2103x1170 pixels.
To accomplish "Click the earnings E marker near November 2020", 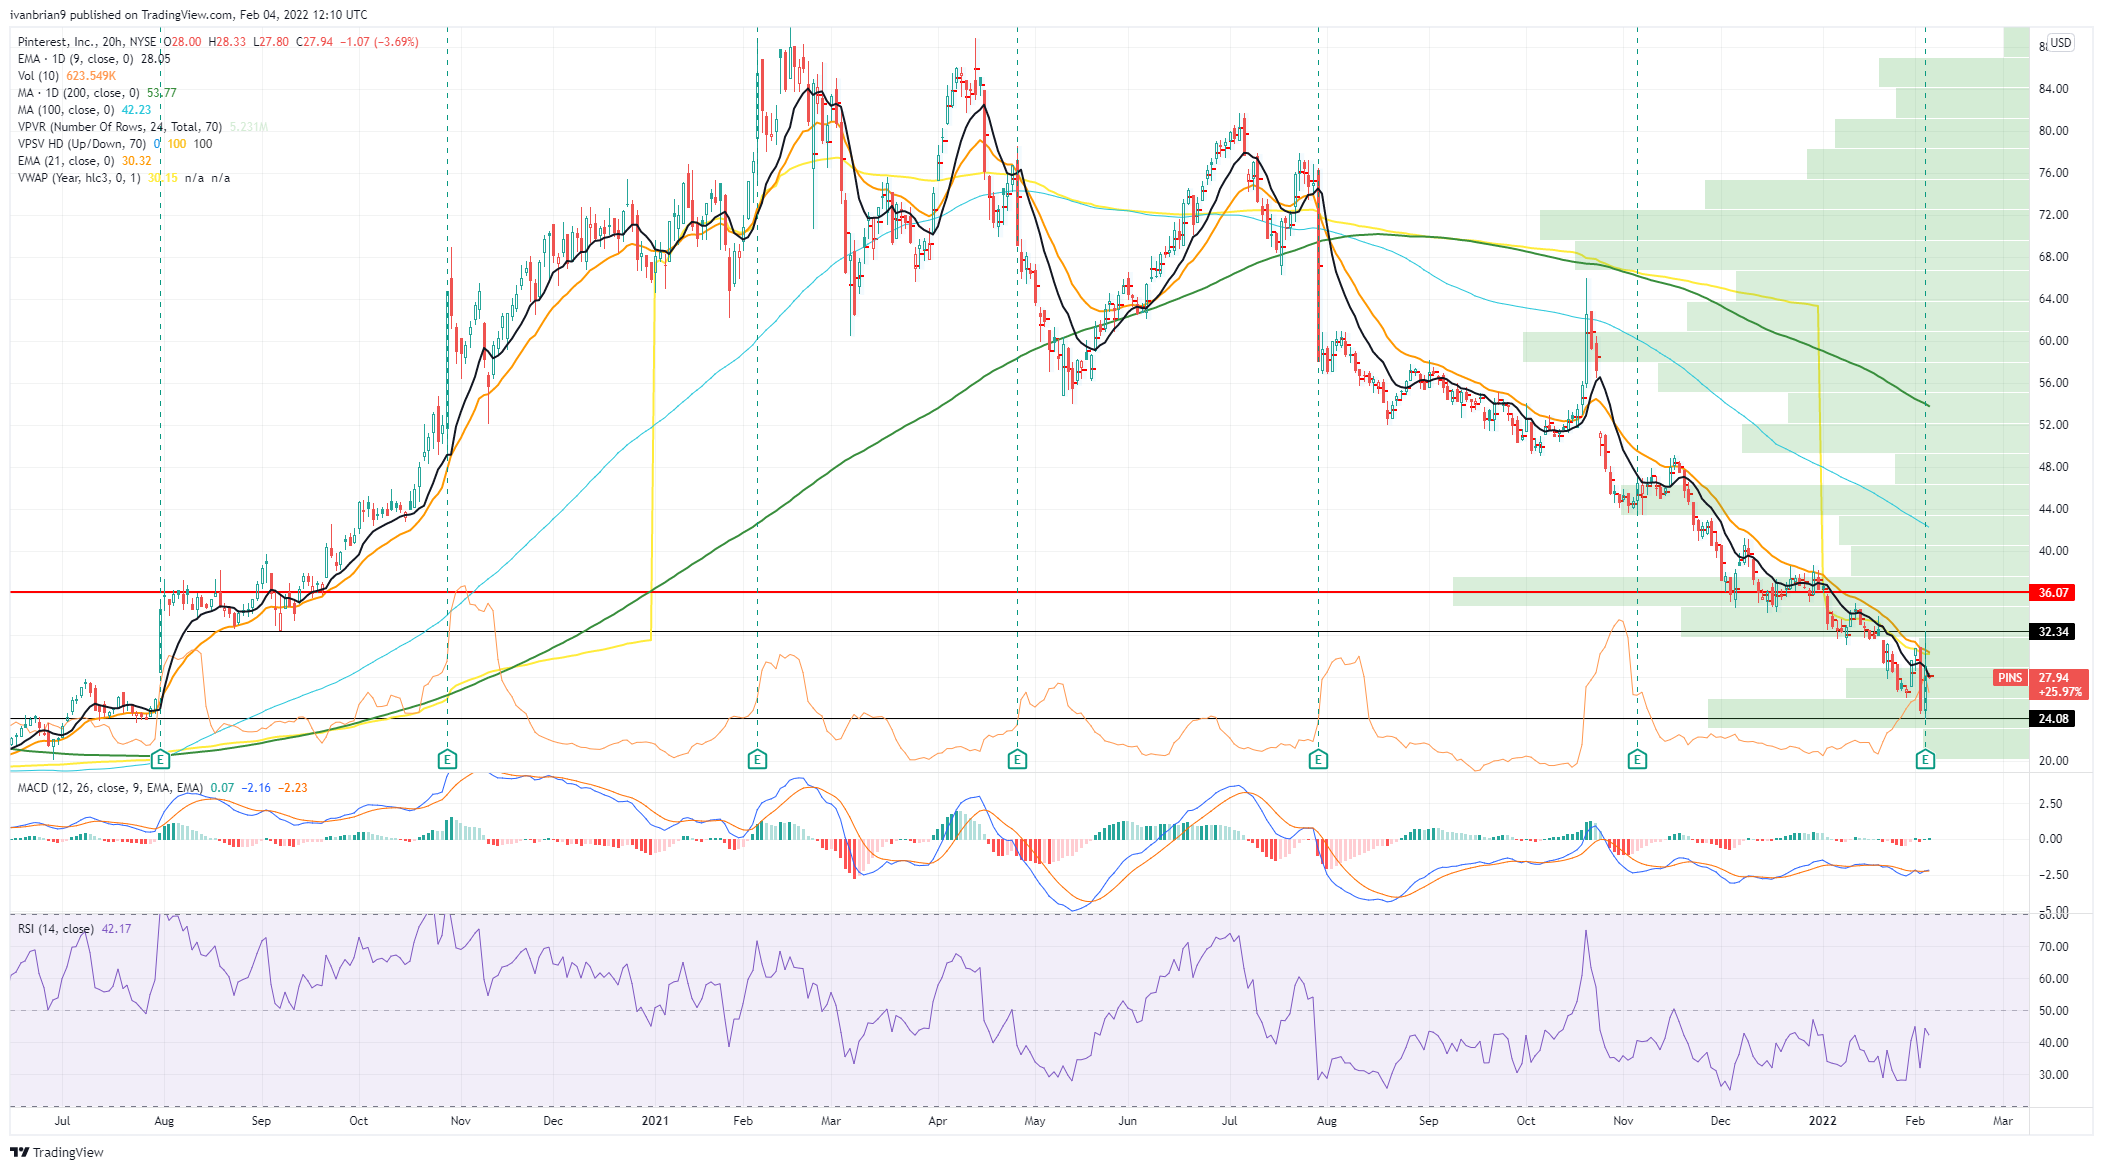I will tap(447, 760).
